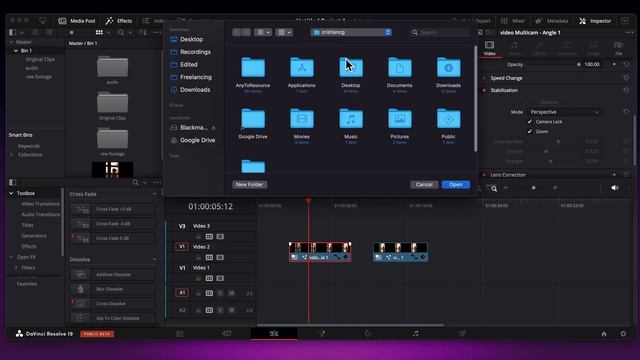The height and width of the screenshot is (360, 640).
Task: Open dialog grouping options dropdown
Action: (x=284, y=32)
